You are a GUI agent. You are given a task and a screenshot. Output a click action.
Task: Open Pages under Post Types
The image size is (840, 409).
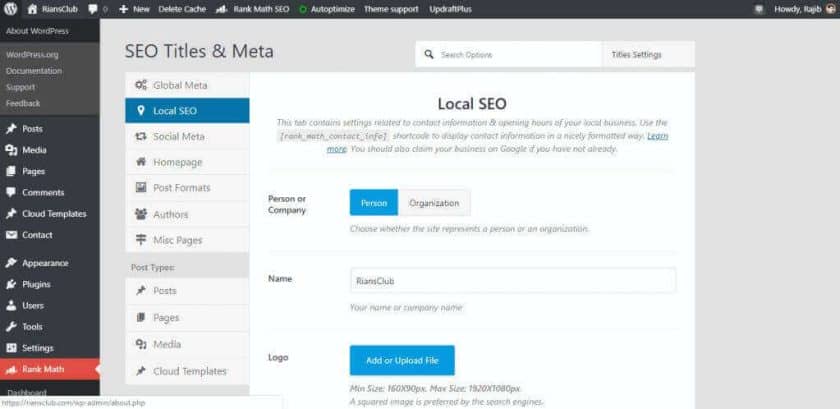(x=187, y=317)
